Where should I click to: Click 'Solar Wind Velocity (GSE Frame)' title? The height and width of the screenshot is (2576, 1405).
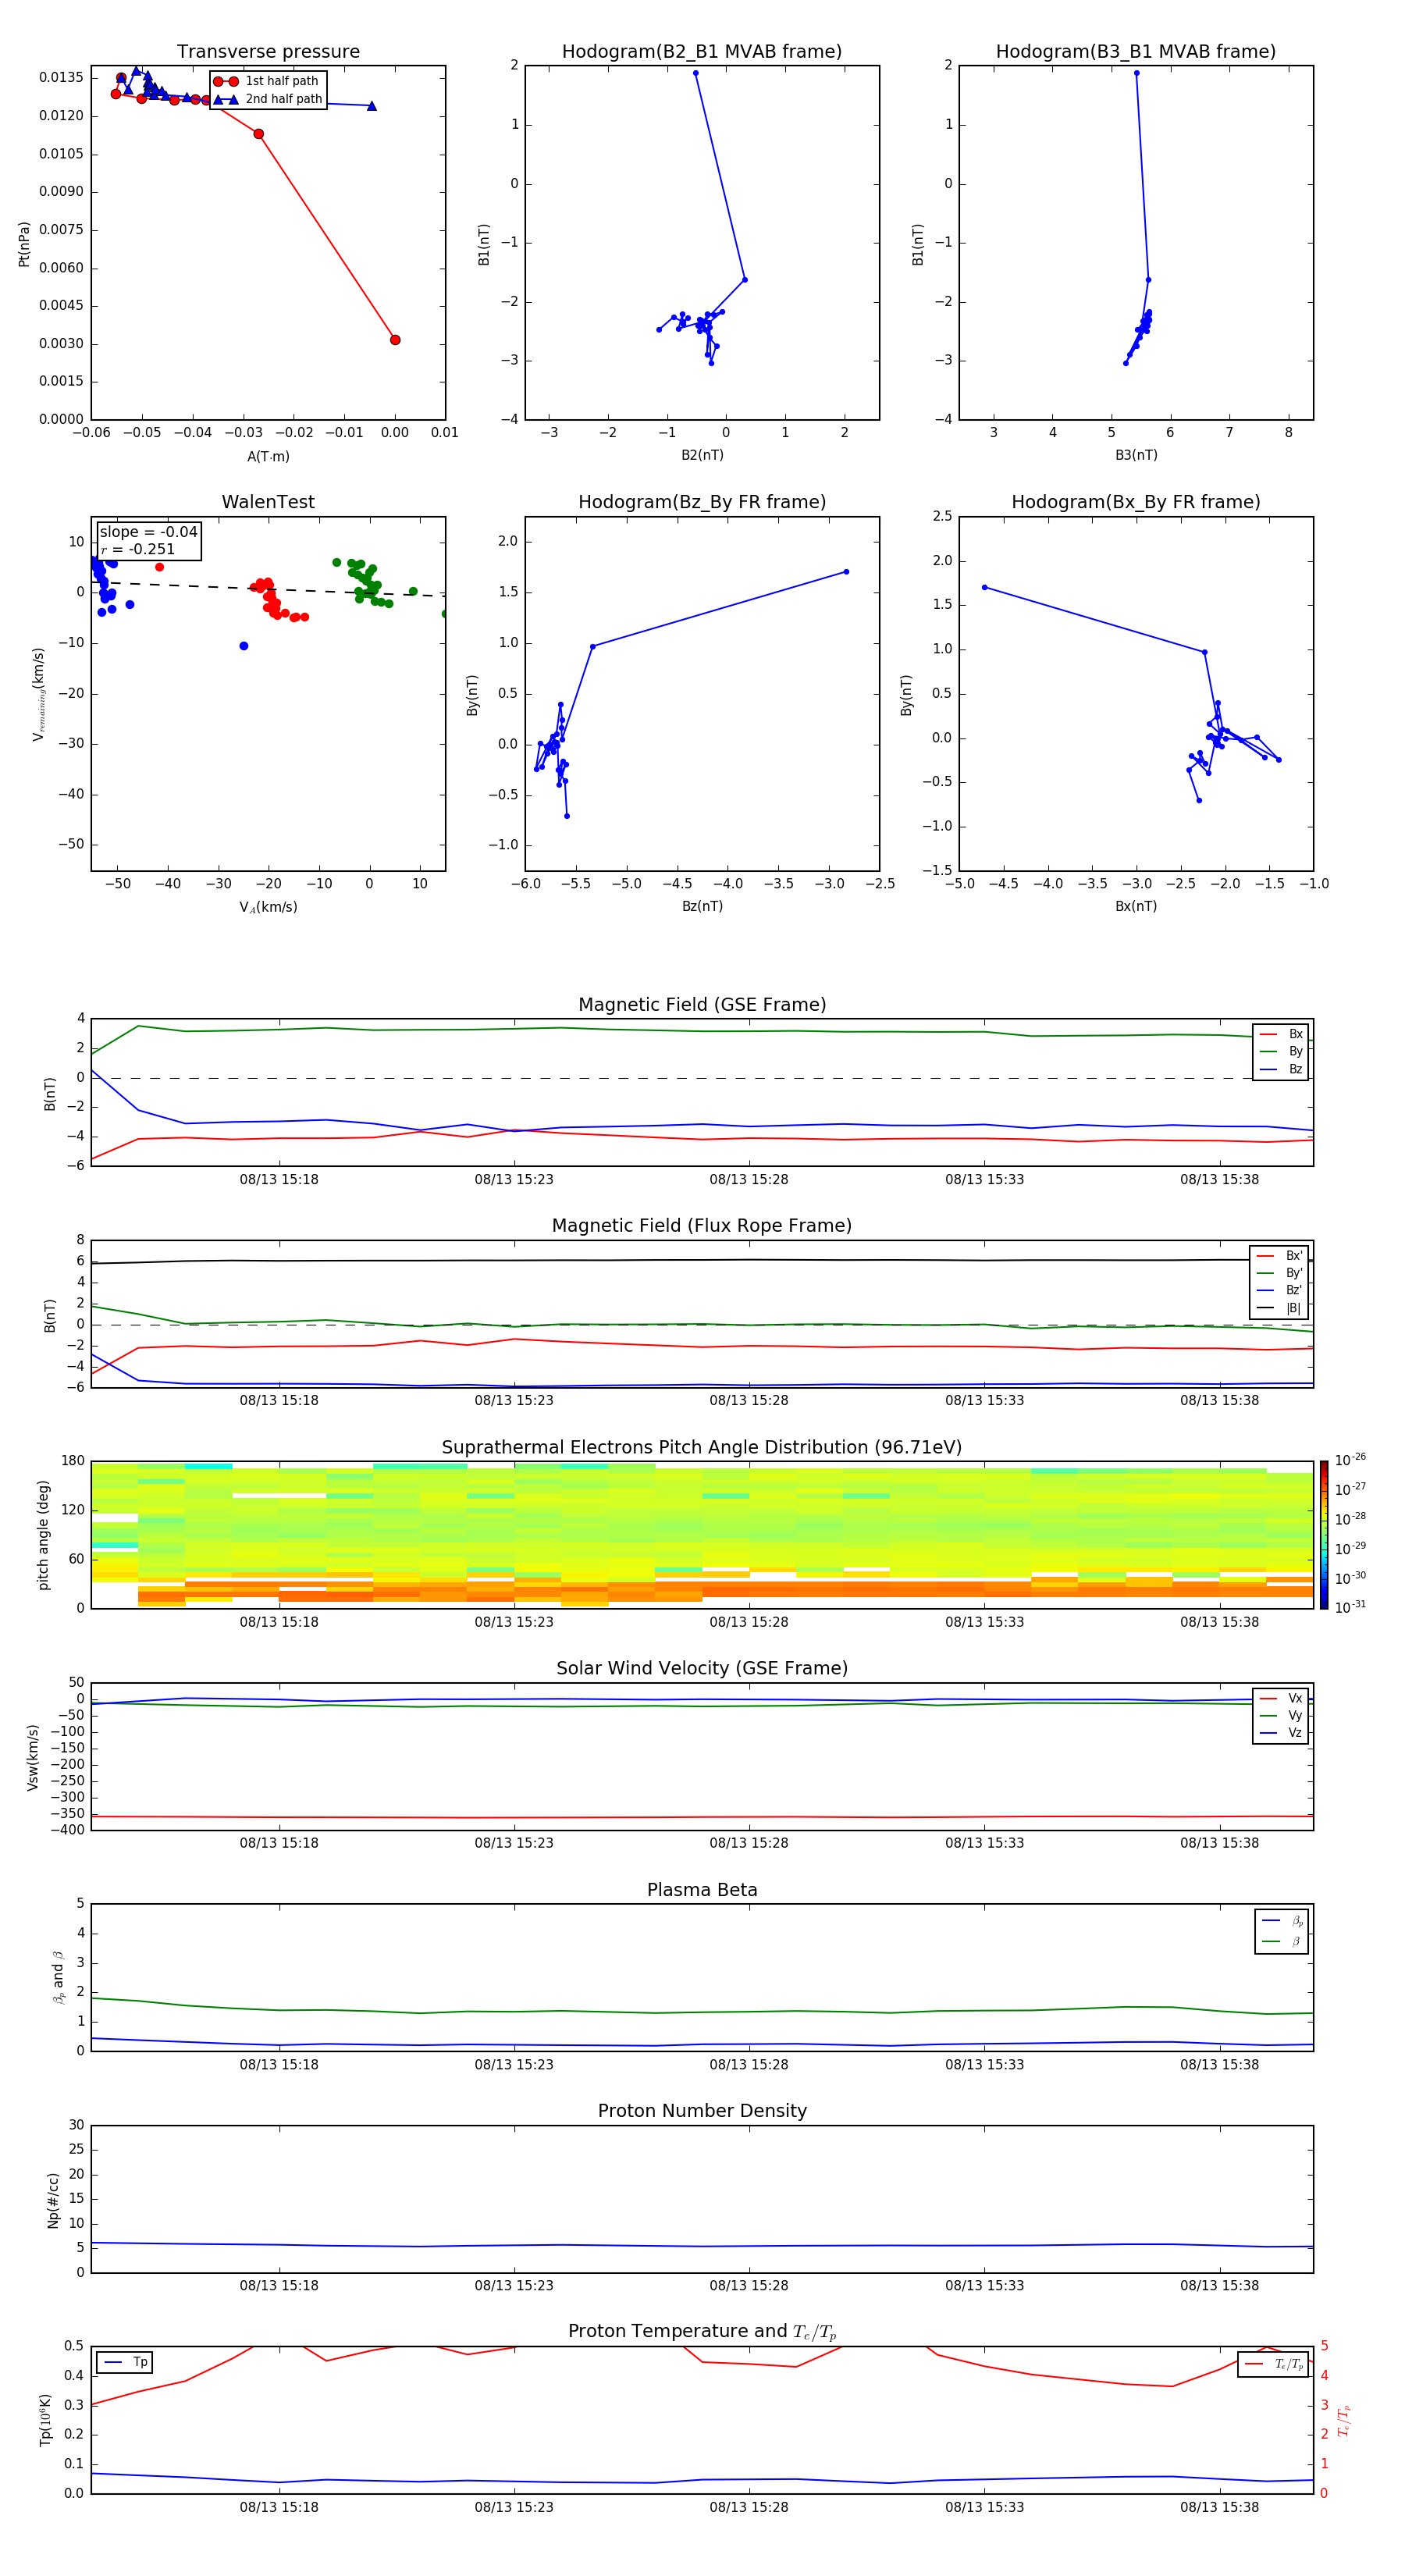[702, 1668]
